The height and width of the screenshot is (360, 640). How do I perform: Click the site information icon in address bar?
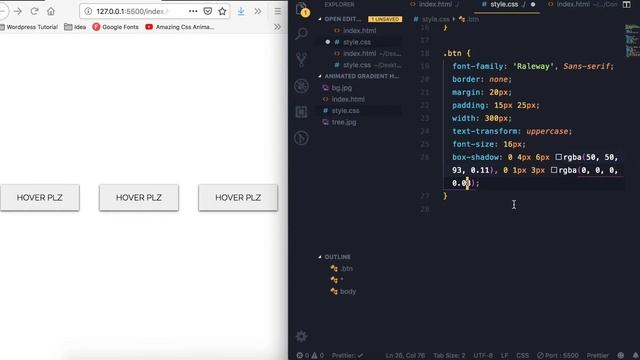click(x=88, y=11)
